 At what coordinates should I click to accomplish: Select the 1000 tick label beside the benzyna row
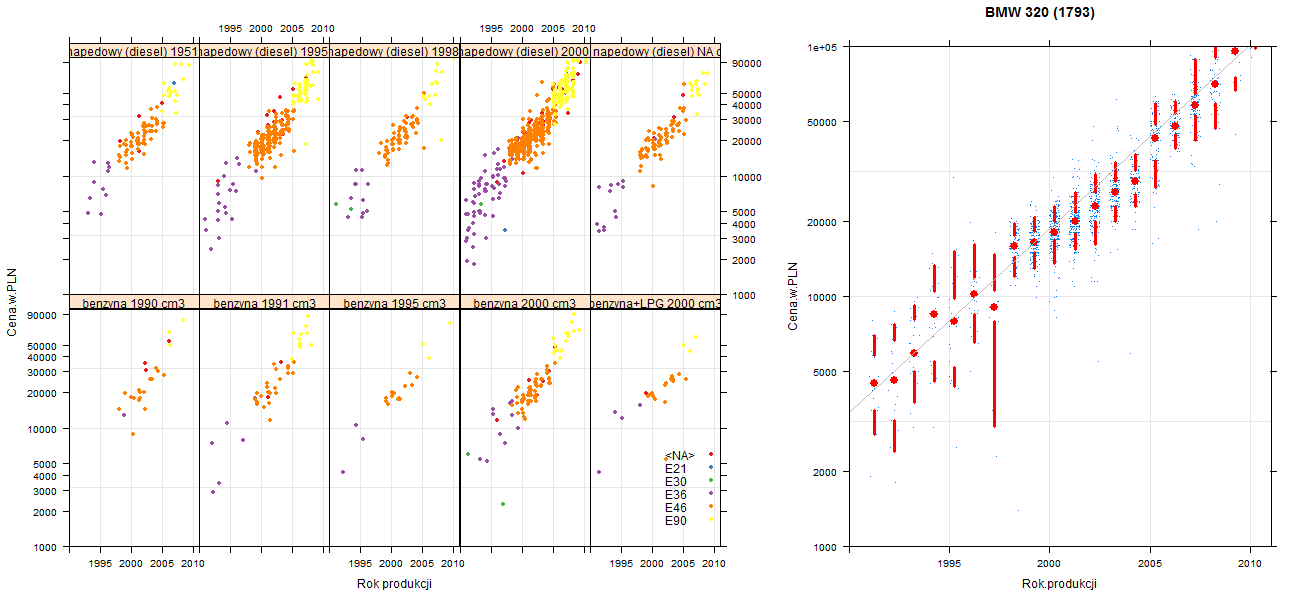pos(46,547)
